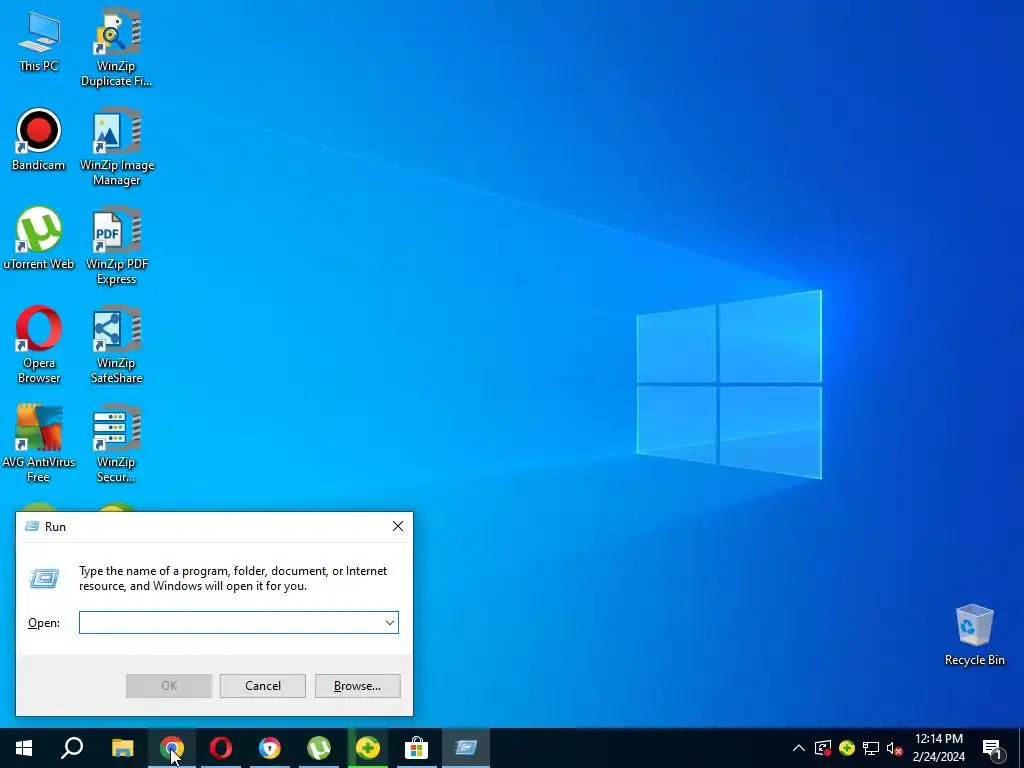Click the Browse... button
This screenshot has height=768, width=1024.
point(357,686)
